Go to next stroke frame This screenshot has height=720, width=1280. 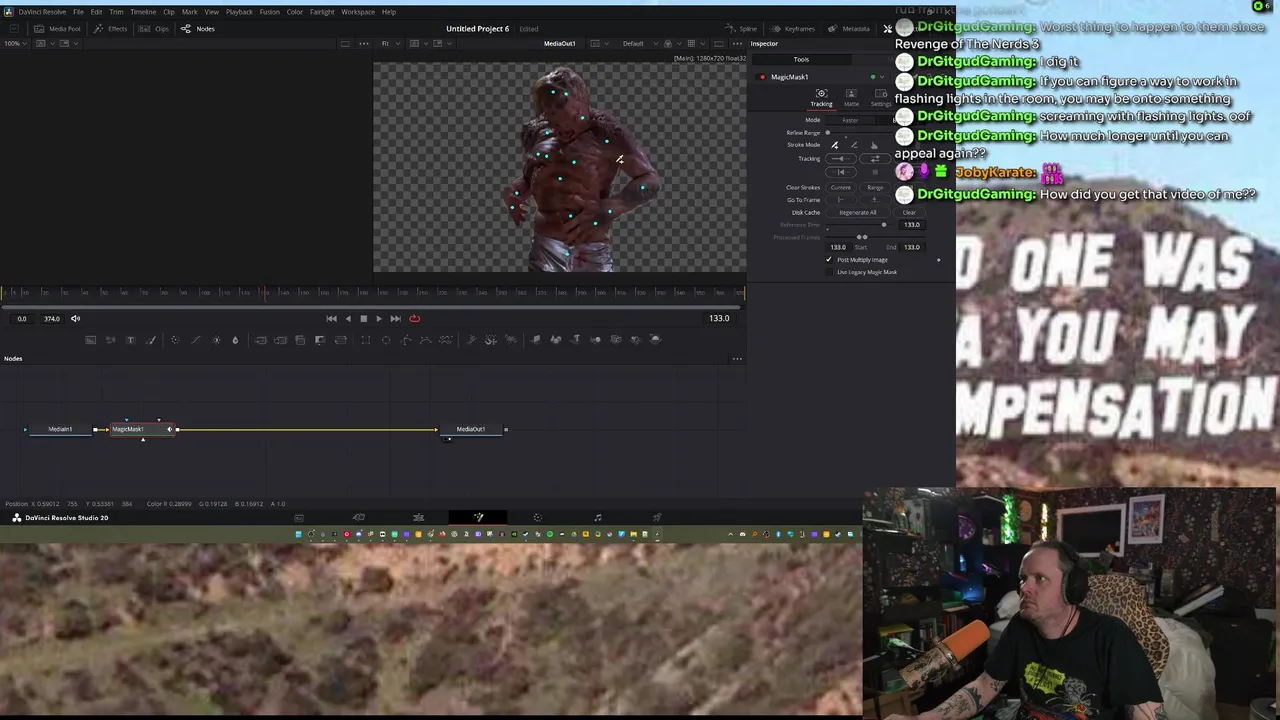[875, 200]
